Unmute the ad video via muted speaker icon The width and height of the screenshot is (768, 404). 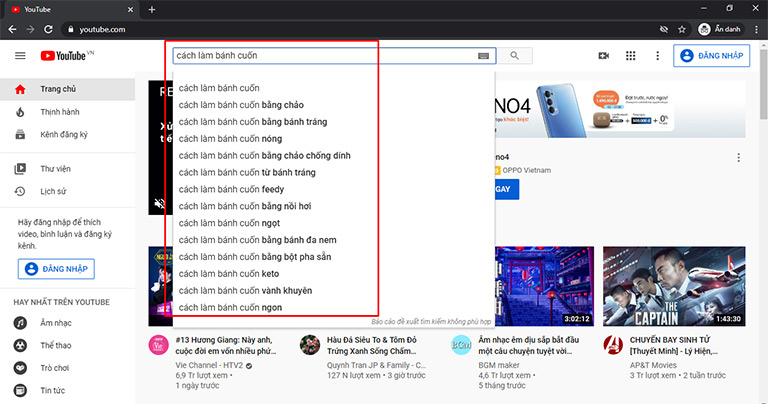[160, 203]
